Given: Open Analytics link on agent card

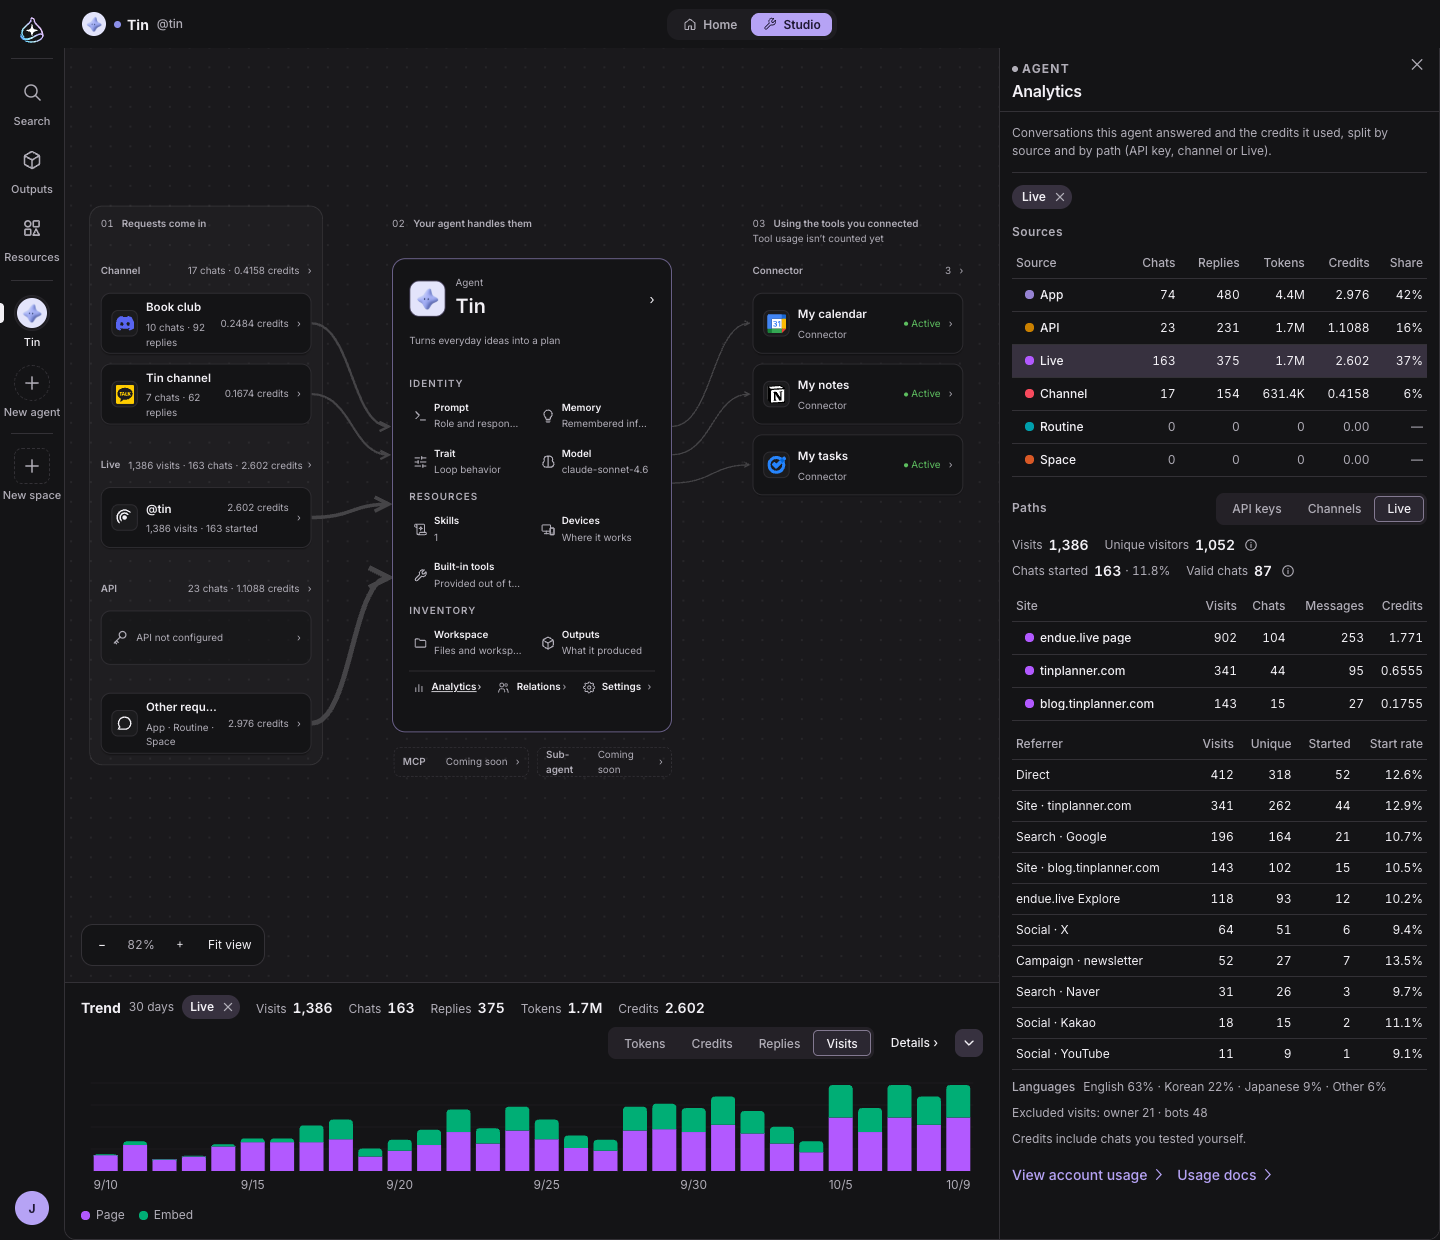Looking at the screenshot, I should point(448,687).
